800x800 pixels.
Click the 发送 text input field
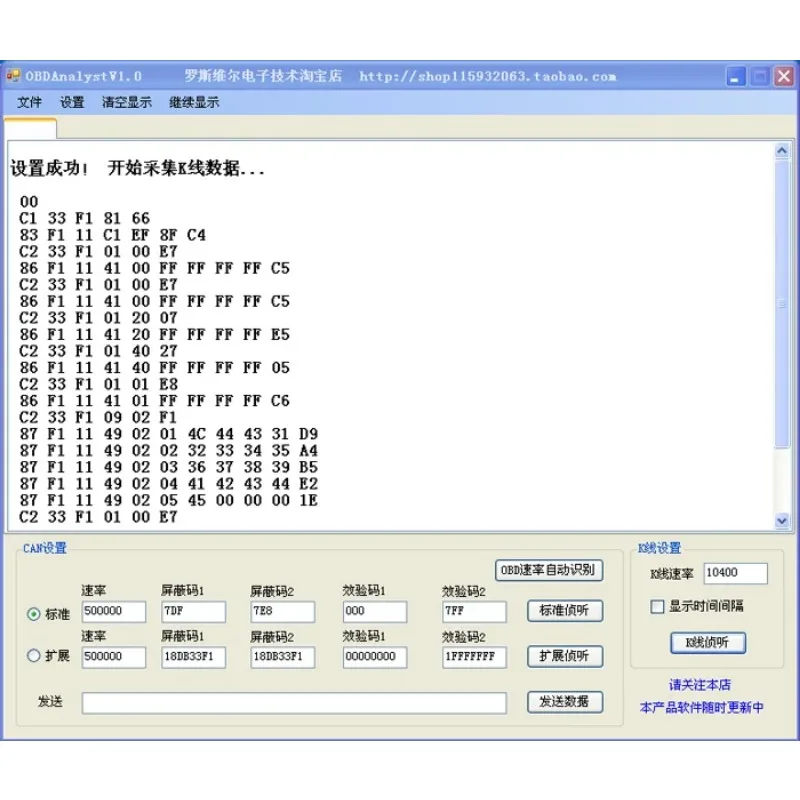pyautogui.click(x=294, y=703)
